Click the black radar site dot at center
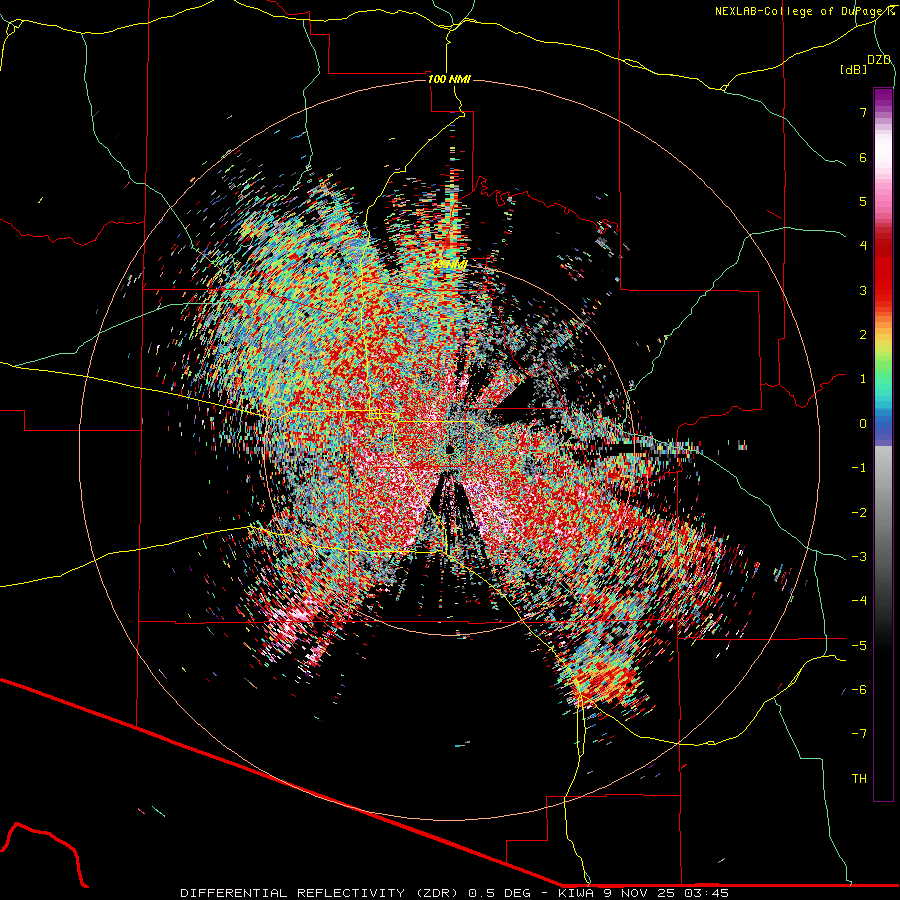 (x=449, y=449)
